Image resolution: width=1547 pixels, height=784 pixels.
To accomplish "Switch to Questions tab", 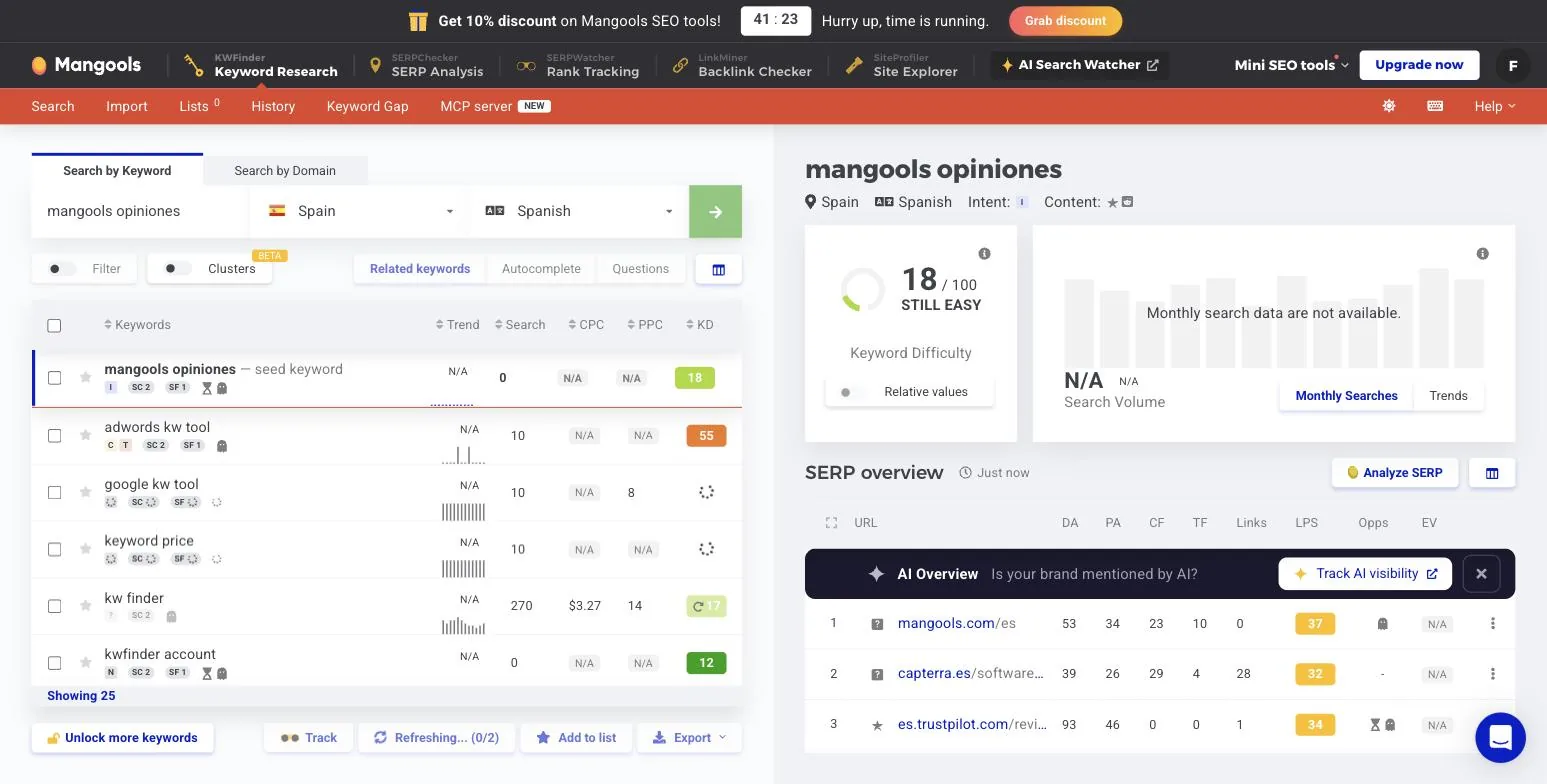I will 640,269.
